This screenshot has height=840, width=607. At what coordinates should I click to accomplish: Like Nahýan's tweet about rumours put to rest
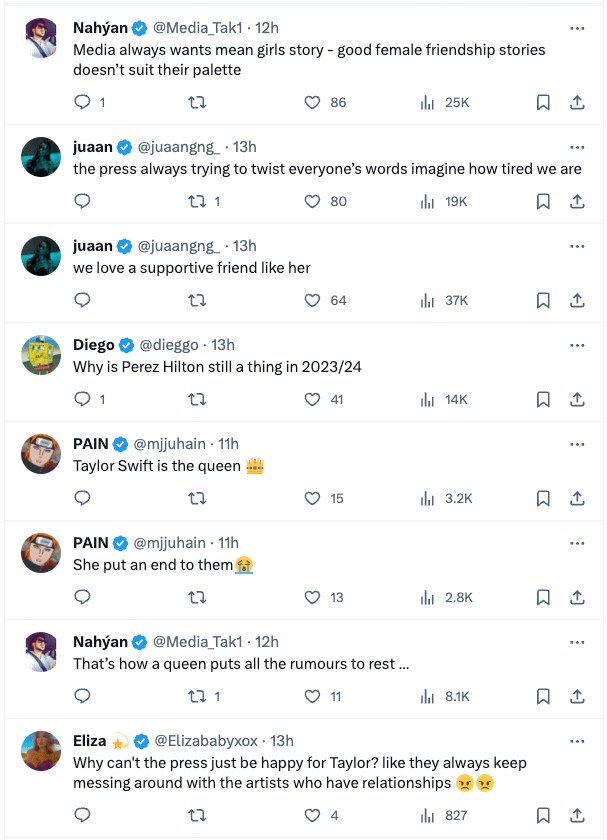pos(312,696)
